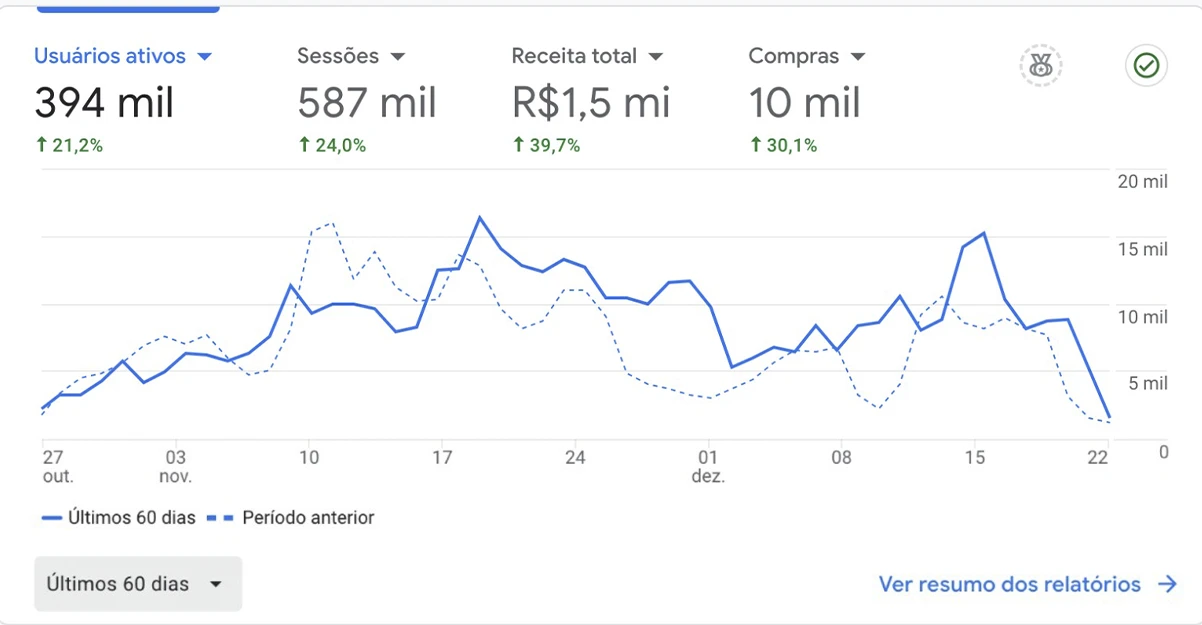
Task: Click the 15 dez. spike on solid line
Action: tap(985, 233)
